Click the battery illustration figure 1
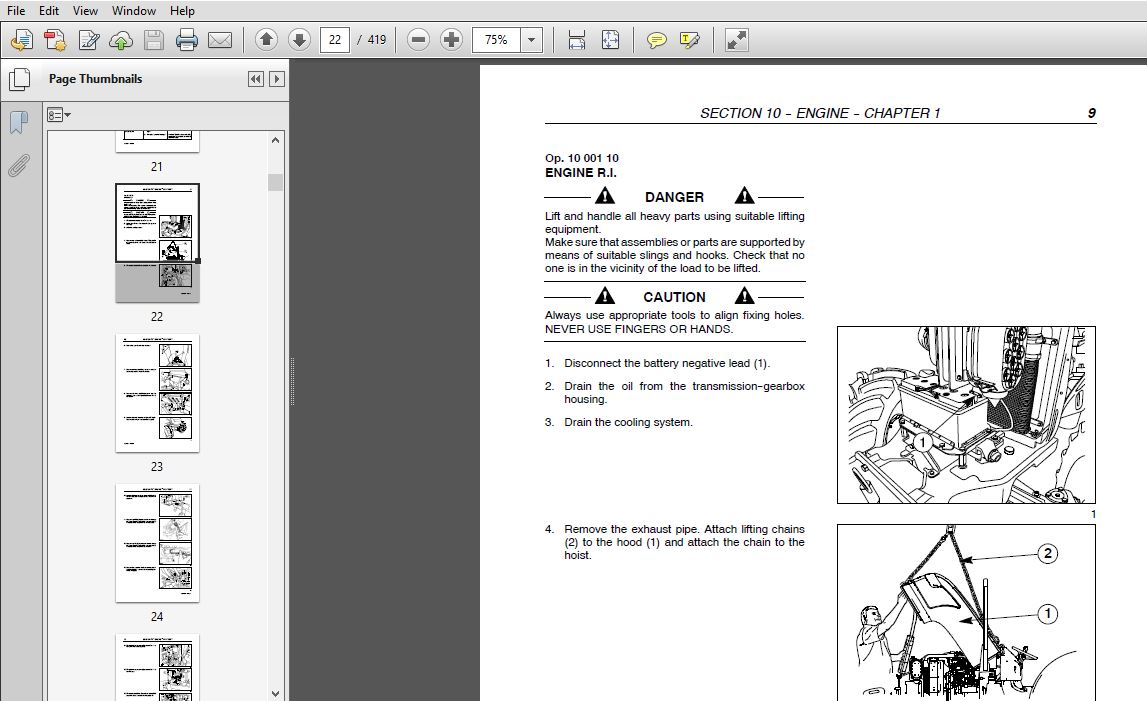Viewport: 1147px width, 701px height. (x=966, y=415)
